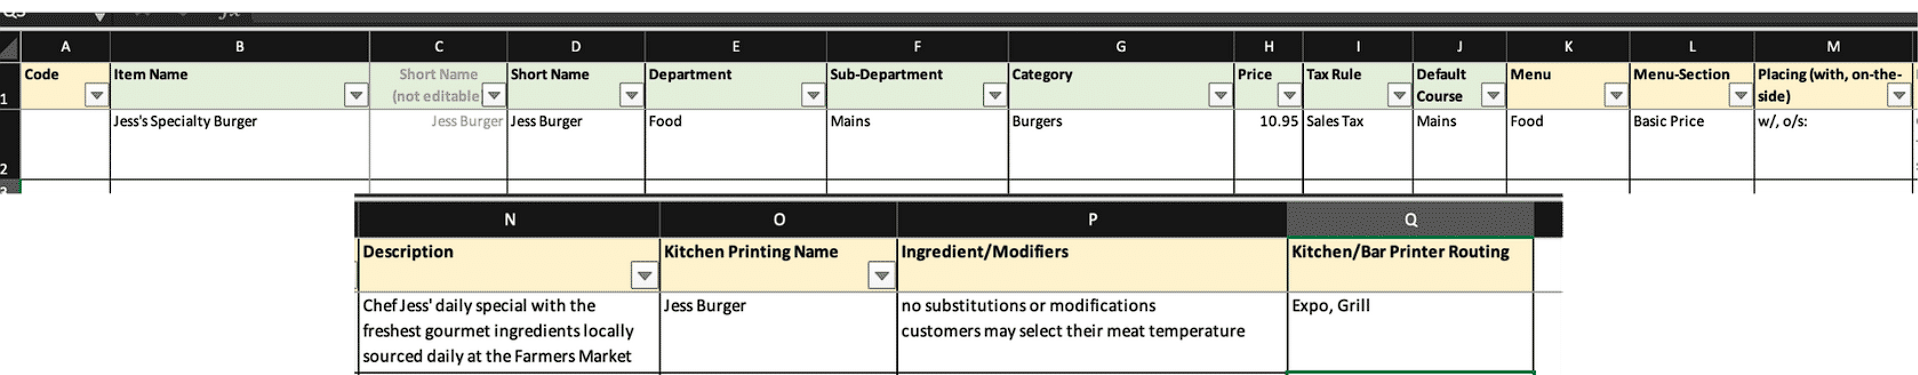Open the Menu-Section filter dropdown

1740,95
